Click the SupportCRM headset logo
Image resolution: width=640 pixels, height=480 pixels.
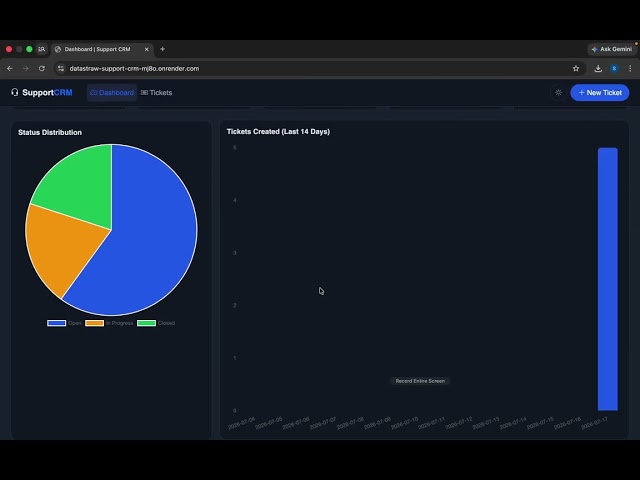pos(15,92)
